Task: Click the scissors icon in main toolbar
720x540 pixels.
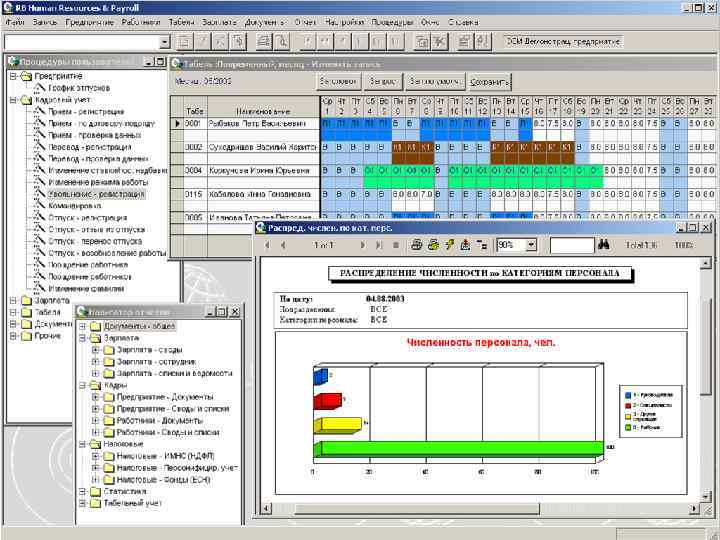Action: pos(440,42)
